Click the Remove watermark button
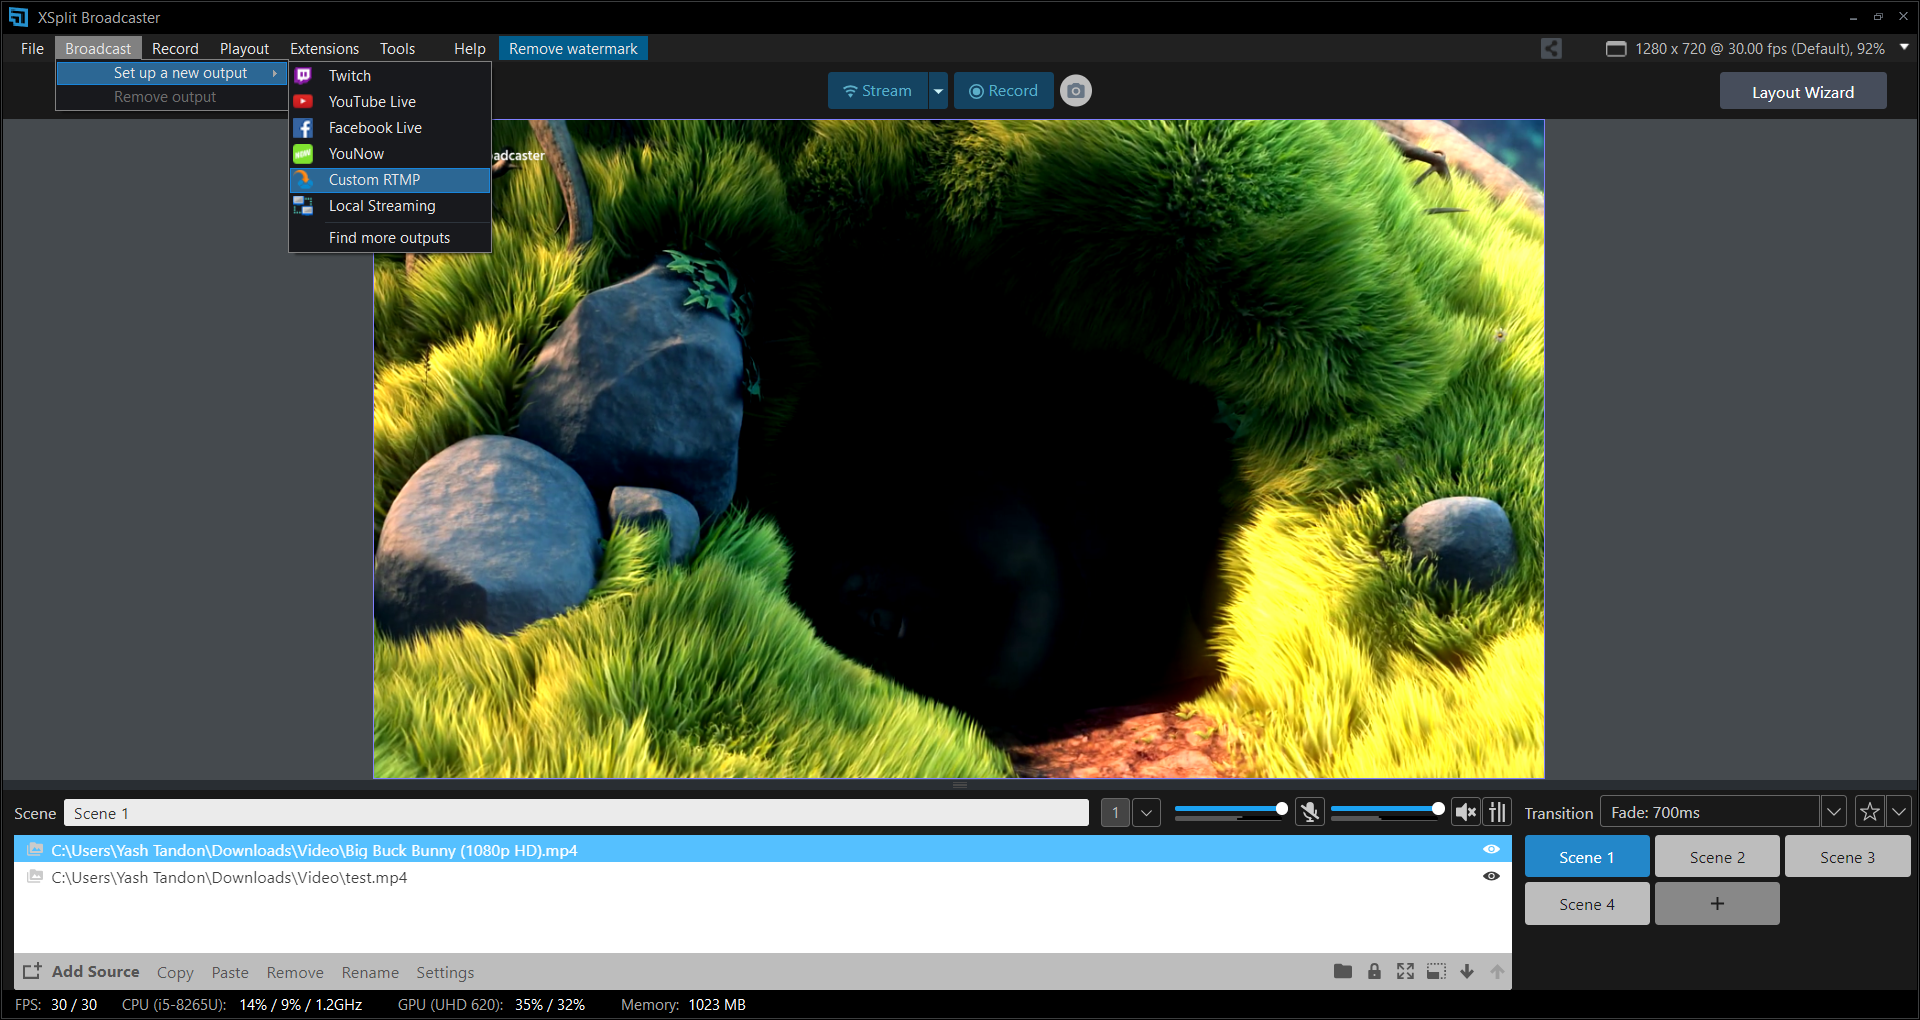 (x=573, y=48)
